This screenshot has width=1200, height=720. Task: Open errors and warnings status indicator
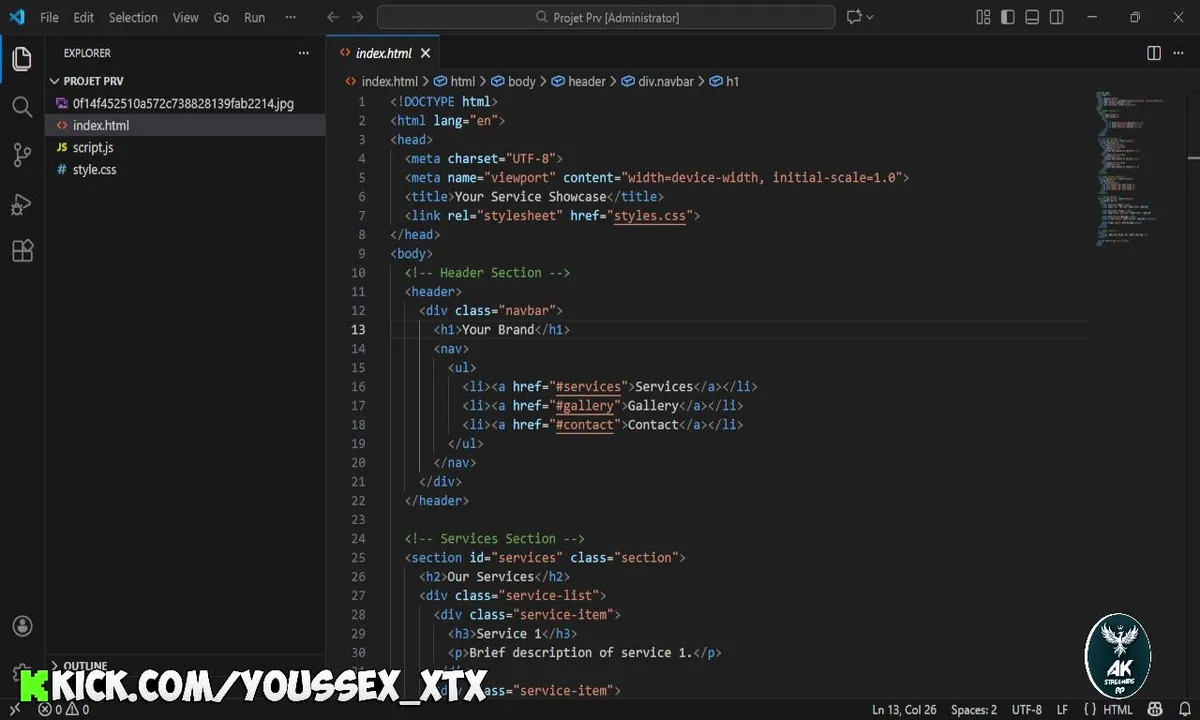point(63,710)
